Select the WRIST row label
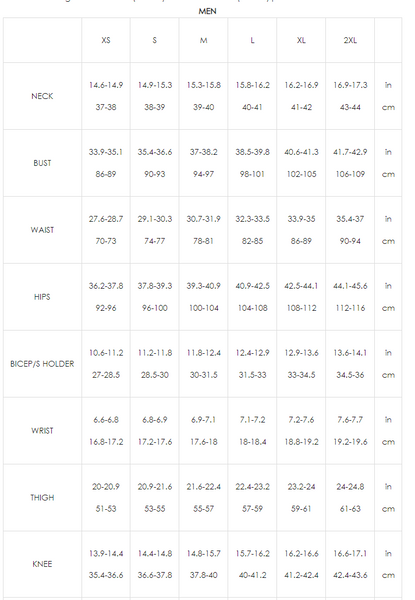The width and height of the screenshot is (415, 600). 42,431
